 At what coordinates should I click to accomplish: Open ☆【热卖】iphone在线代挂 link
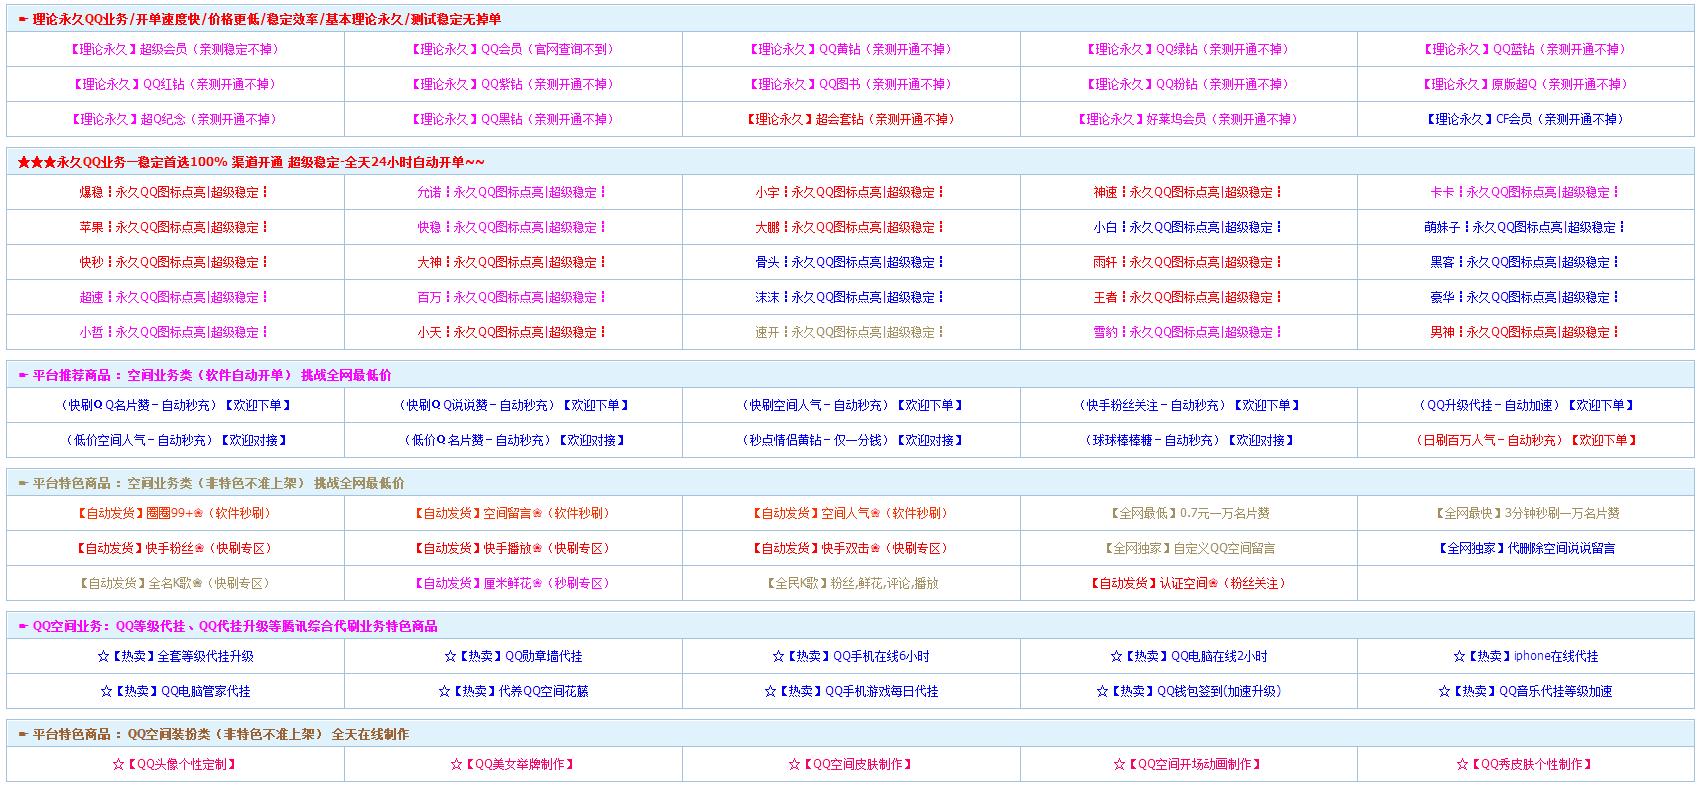(x=1525, y=656)
